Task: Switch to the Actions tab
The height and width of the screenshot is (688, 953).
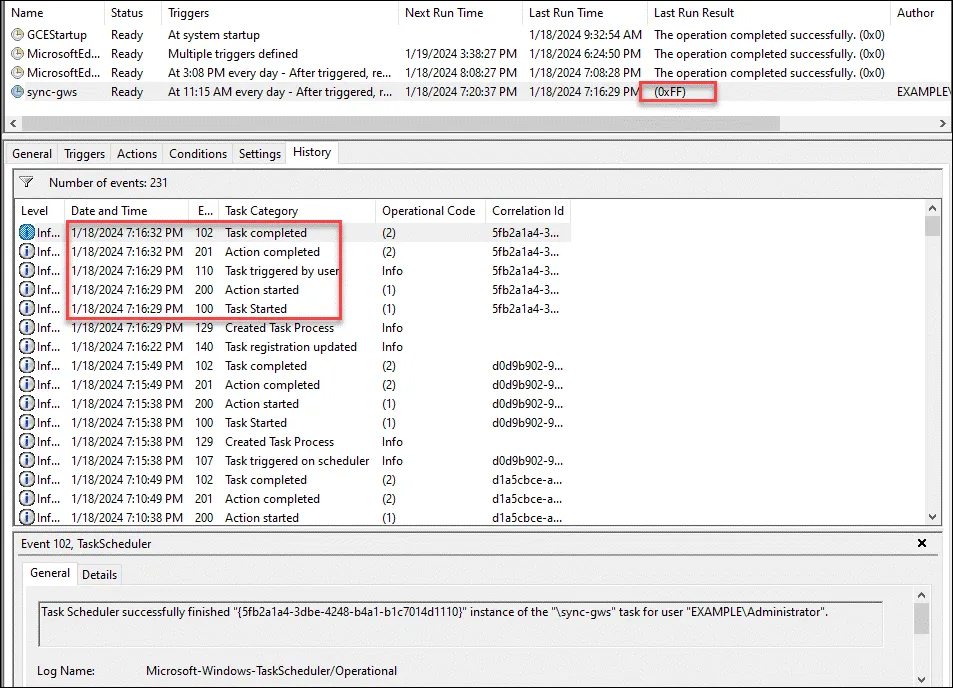Action: pyautogui.click(x=137, y=154)
